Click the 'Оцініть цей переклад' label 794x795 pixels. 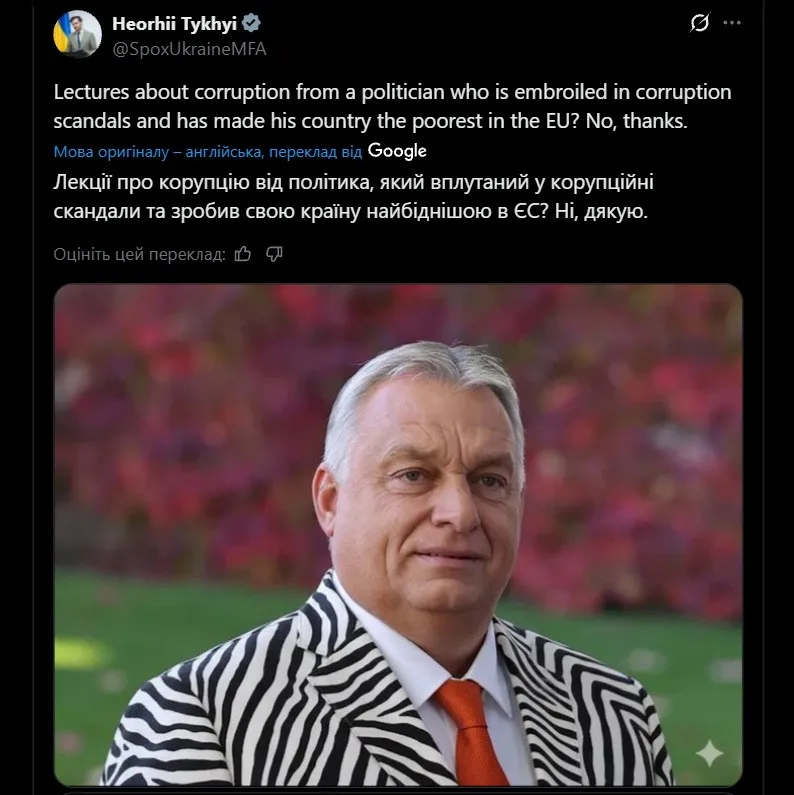(x=140, y=254)
